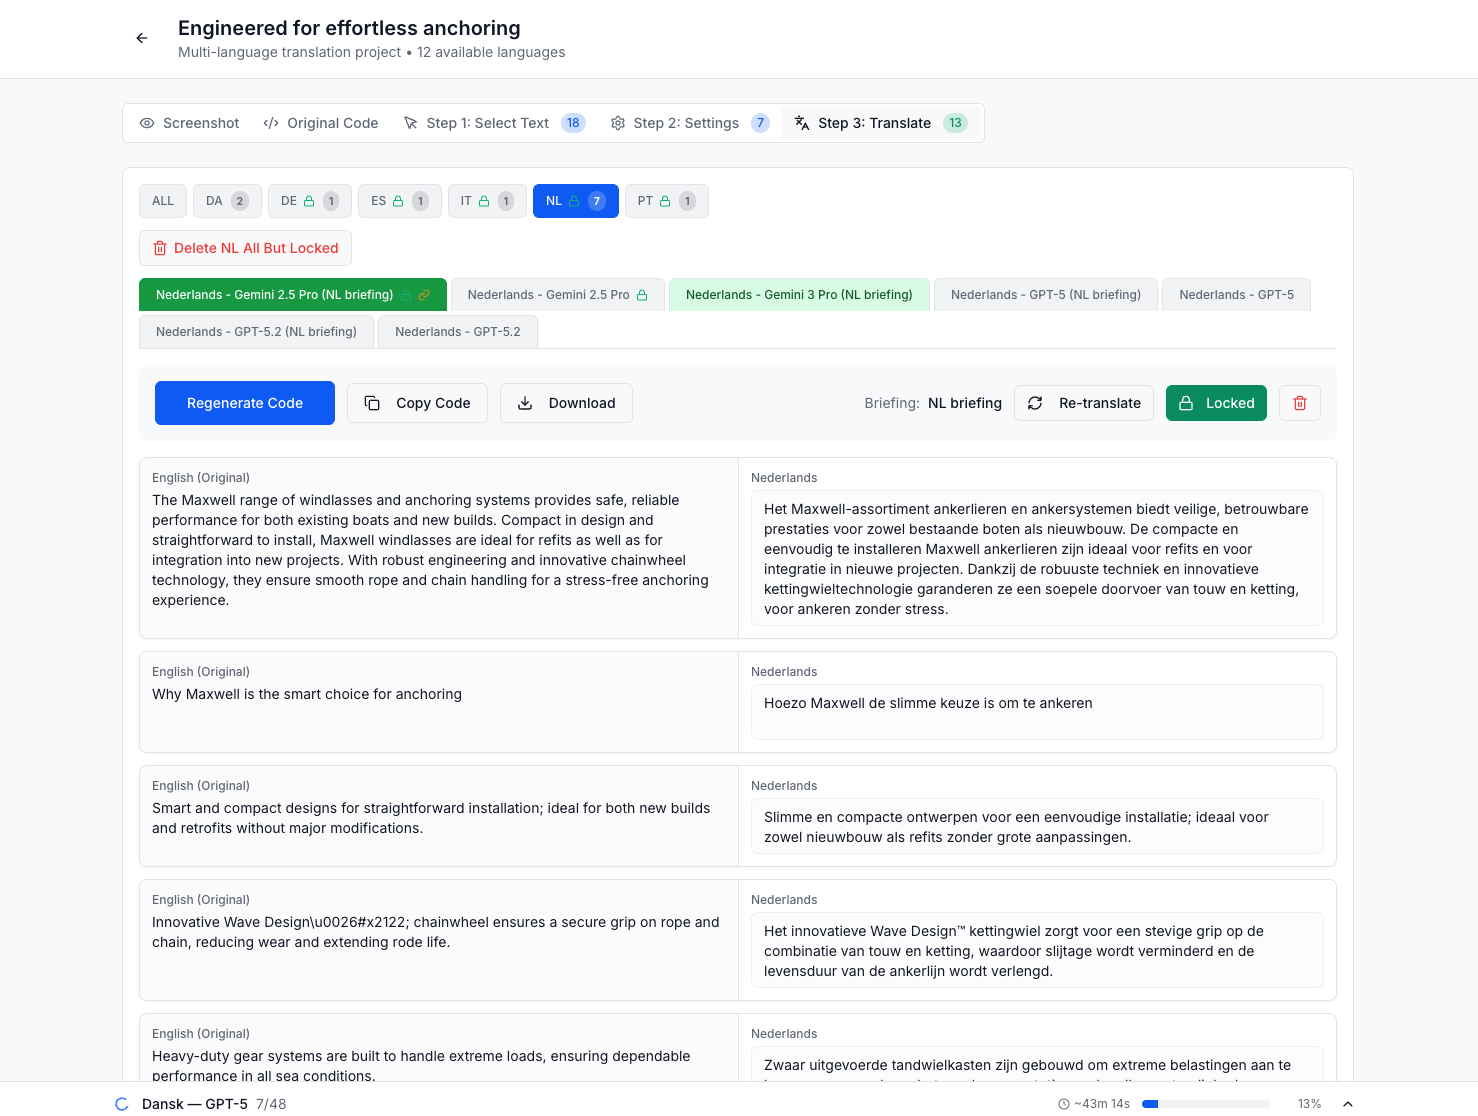This screenshot has width=1478, height=1116.
Task: Edit Dutch translation 'Slimme en compacte ontwerpen'
Action: tap(1037, 826)
